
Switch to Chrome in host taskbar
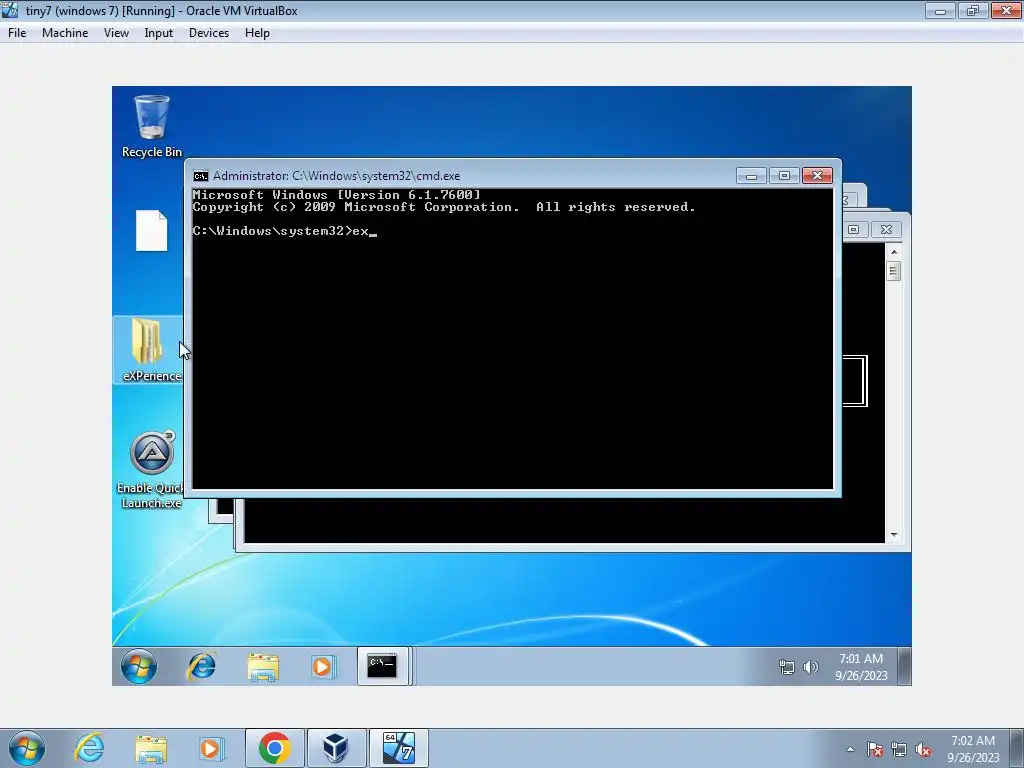(x=274, y=748)
